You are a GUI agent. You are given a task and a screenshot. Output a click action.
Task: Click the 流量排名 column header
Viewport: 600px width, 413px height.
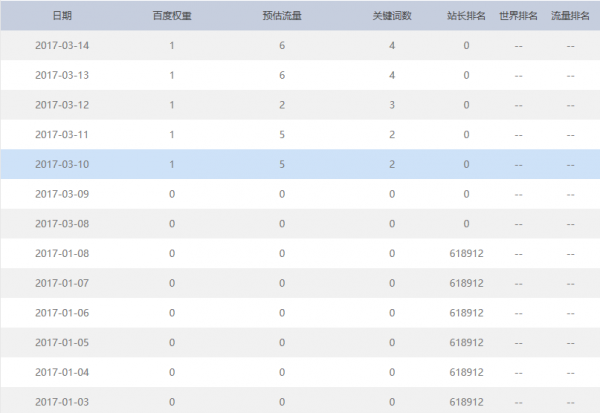tap(570, 16)
